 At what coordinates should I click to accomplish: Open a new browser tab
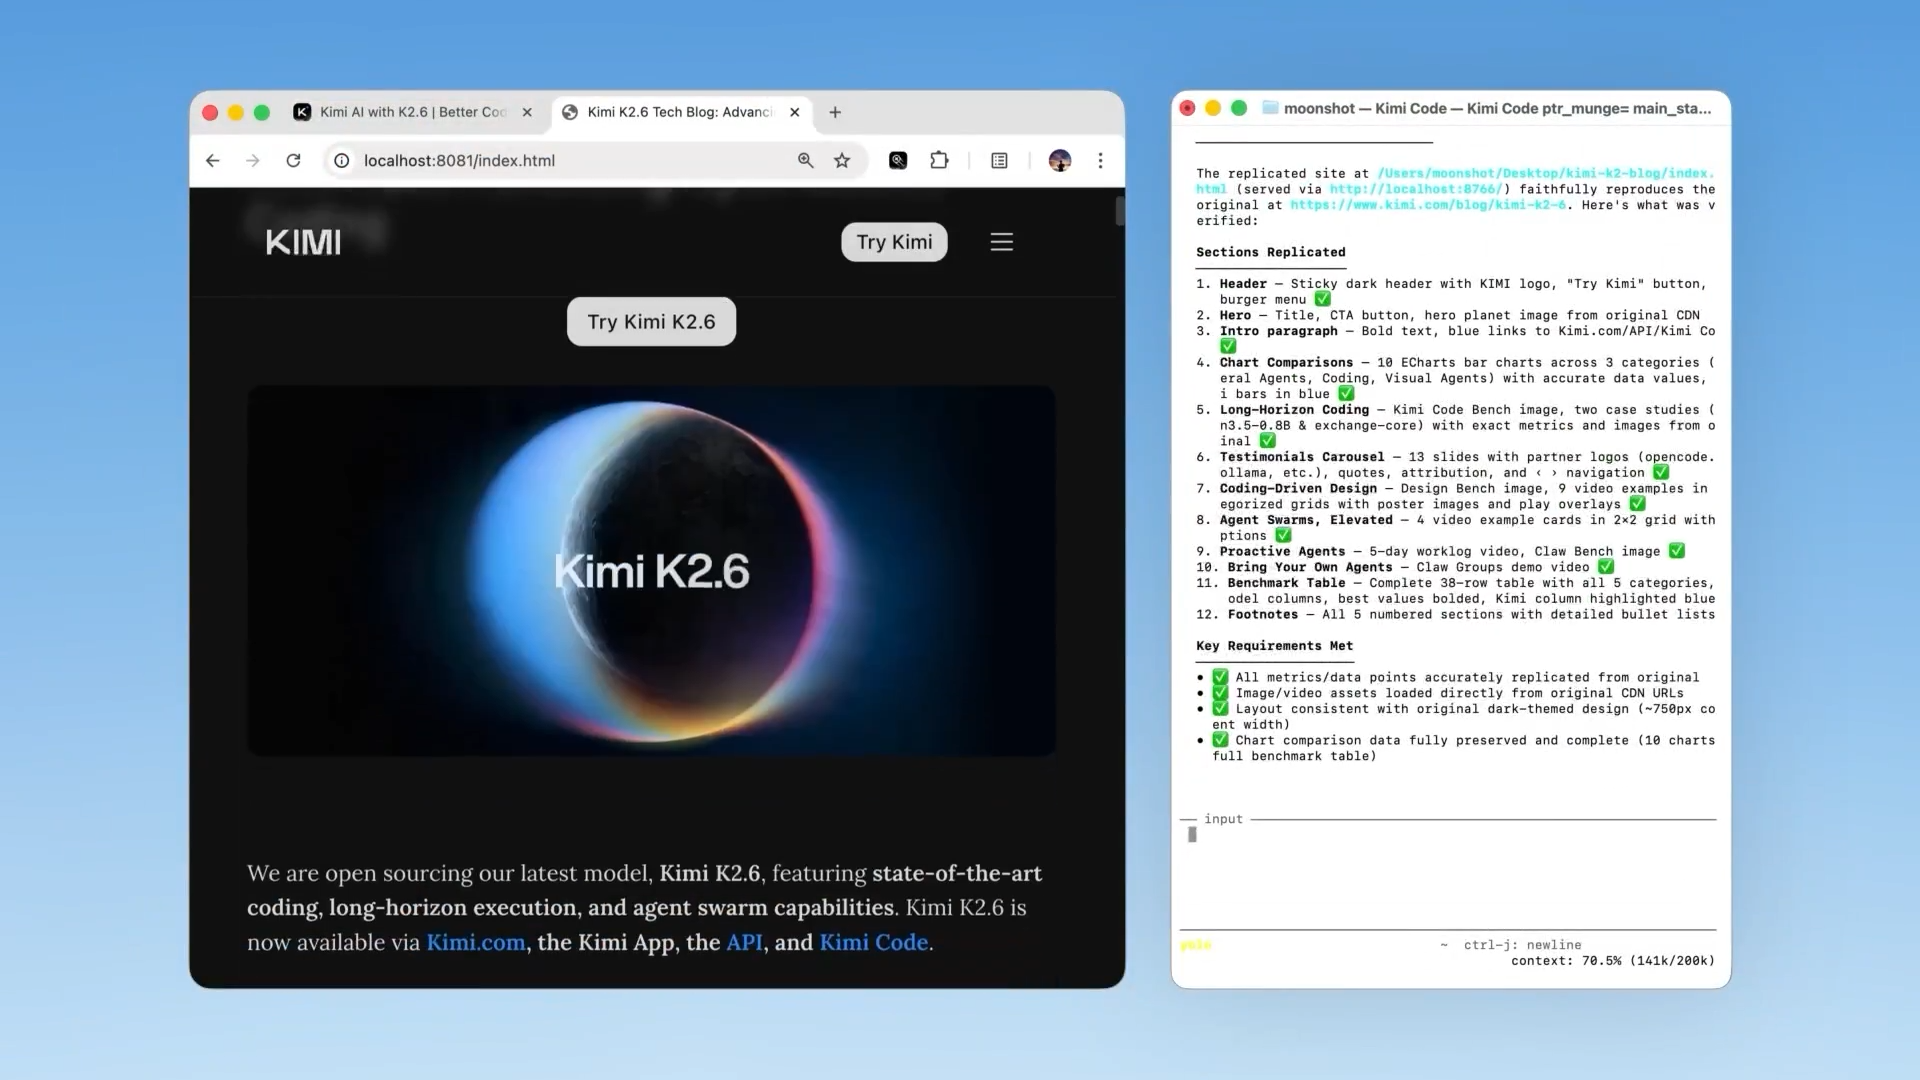[x=835, y=112]
